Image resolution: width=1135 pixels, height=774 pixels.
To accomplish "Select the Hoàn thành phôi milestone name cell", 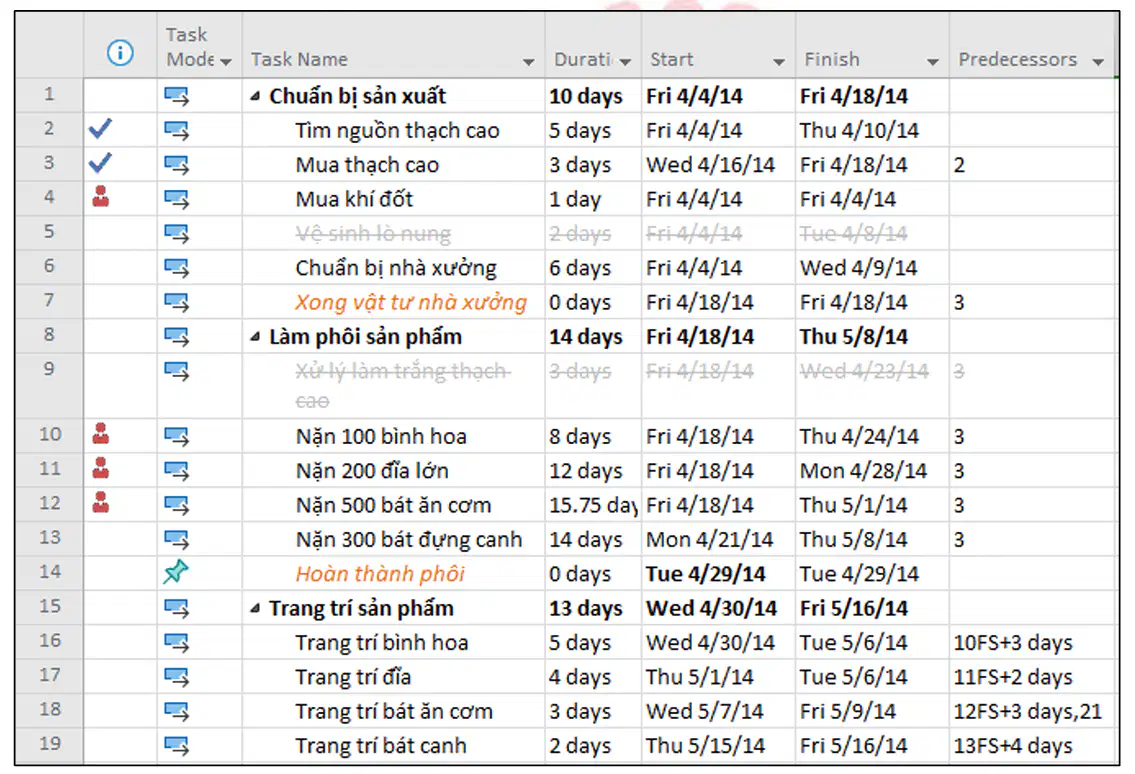I will (393, 573).
